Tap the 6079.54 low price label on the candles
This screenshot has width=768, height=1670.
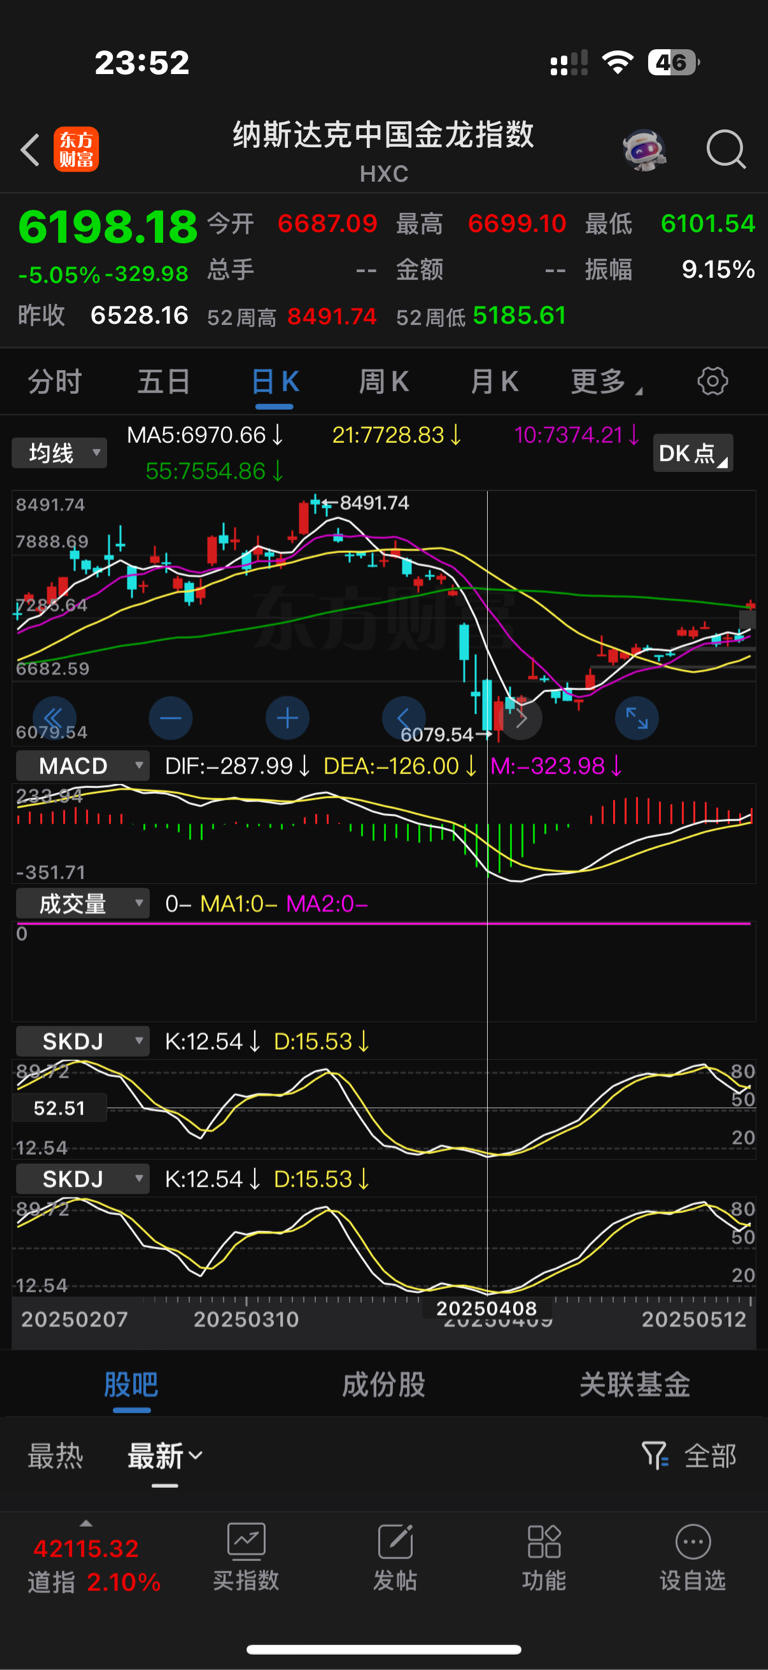click(437, 734)
